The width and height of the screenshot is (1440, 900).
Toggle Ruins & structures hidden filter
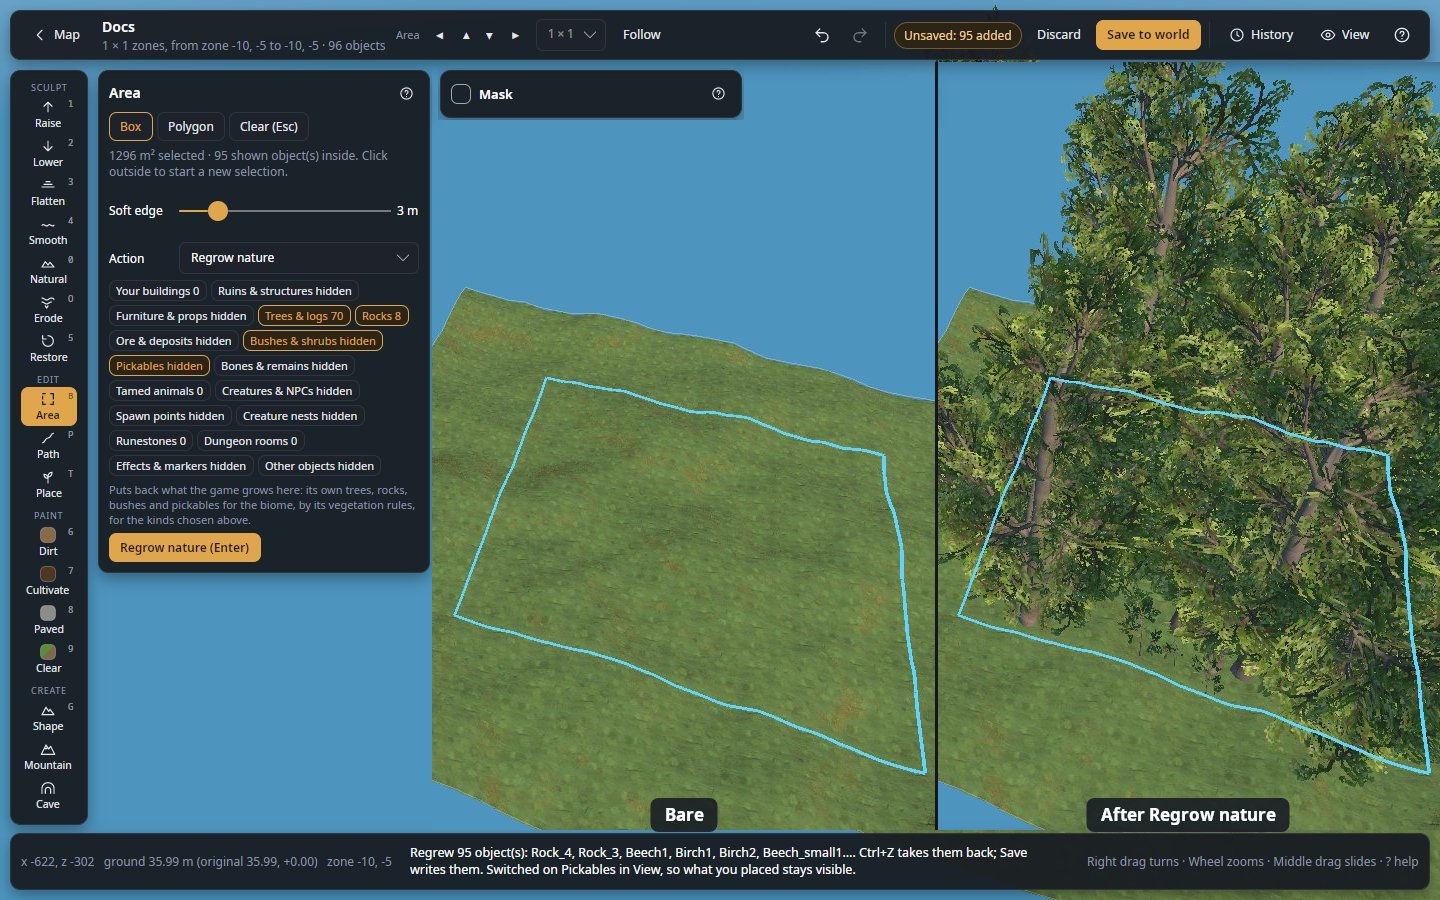(x=285, y=291)
